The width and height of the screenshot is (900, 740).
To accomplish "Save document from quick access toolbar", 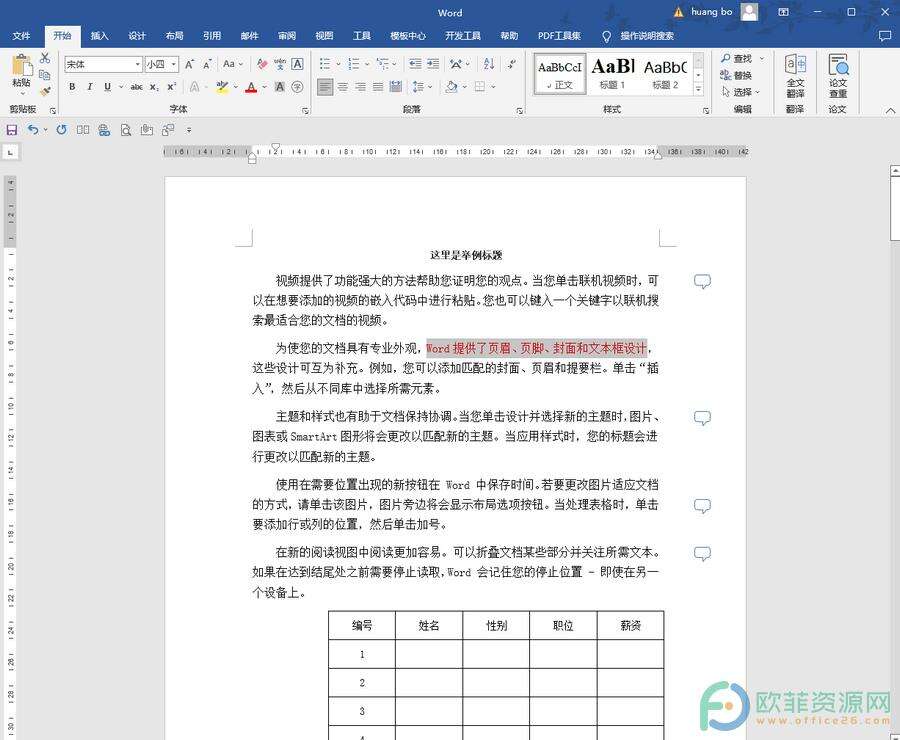I will pos(11,130).
